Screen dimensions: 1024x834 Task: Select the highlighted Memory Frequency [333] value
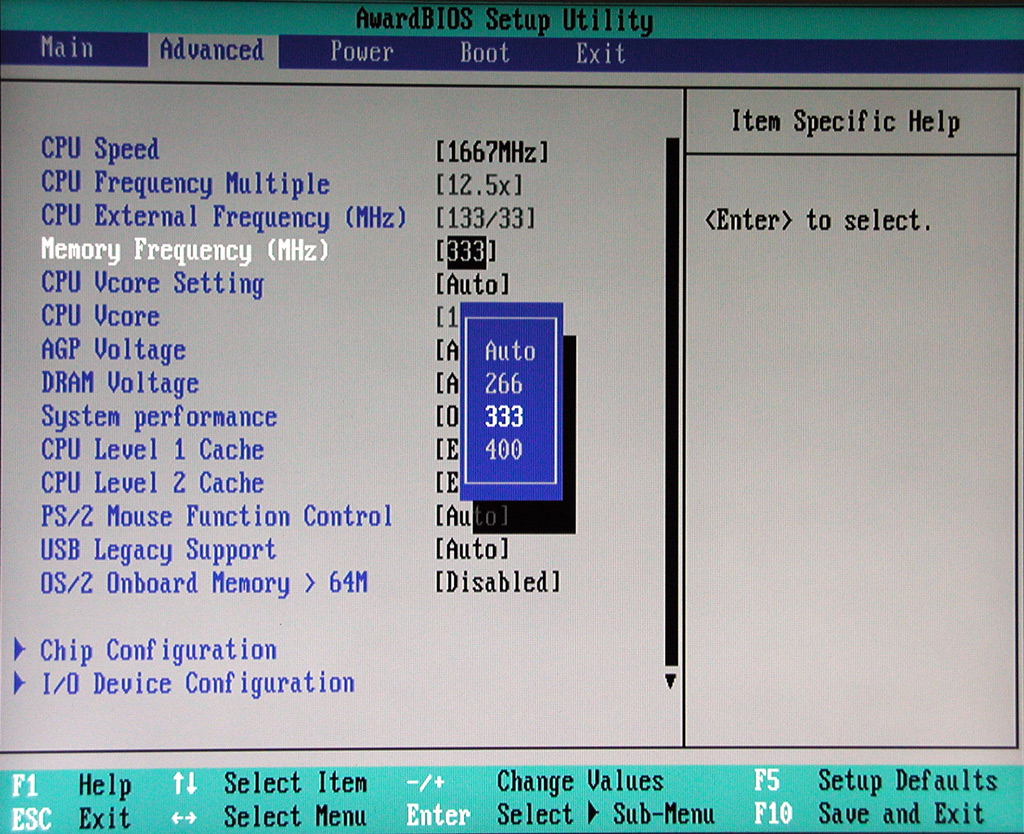click(x=466, y=252)
